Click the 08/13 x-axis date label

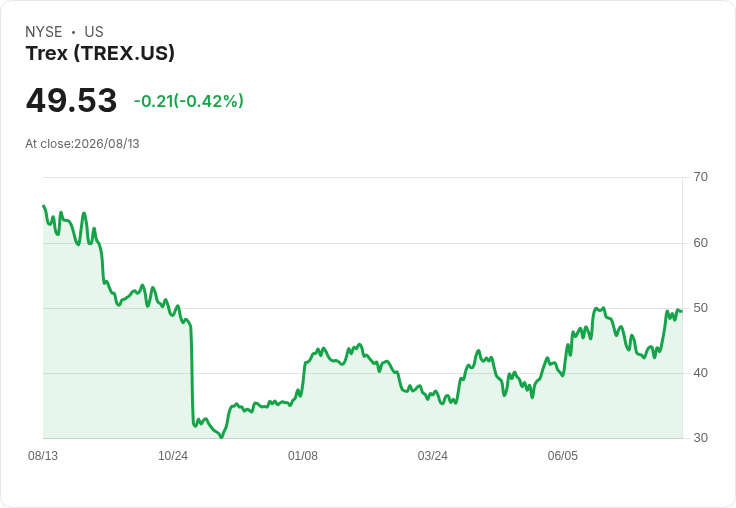pos(43,455)
